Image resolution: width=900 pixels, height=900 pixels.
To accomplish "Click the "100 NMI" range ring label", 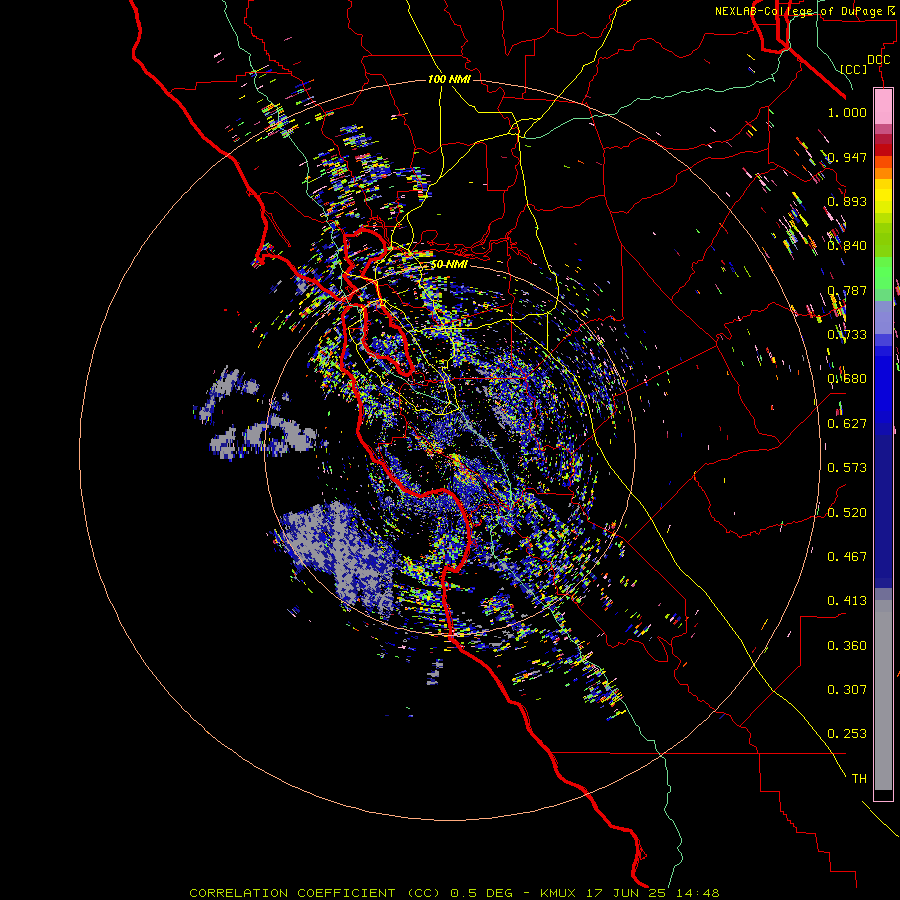I will tap(449, 79).
